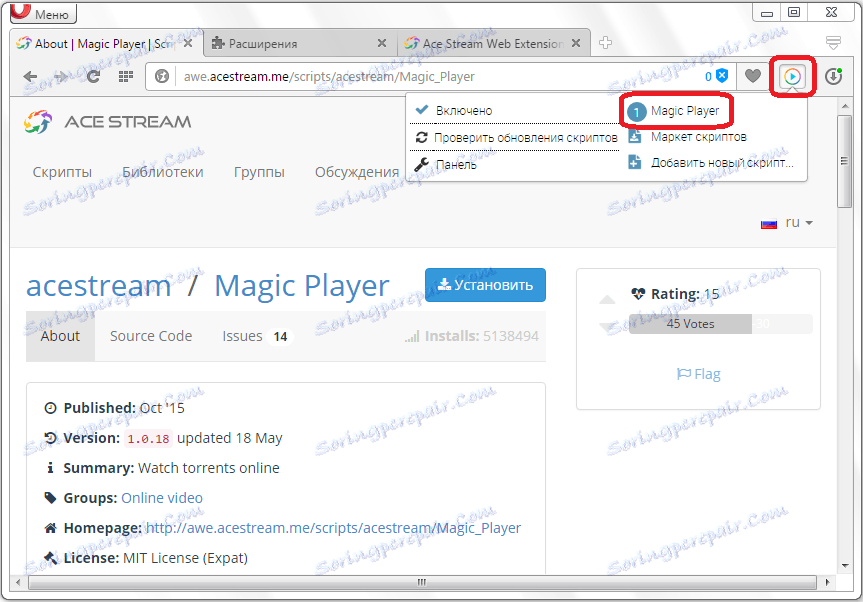Open the Issues 14 tab
Image resolution: width=863 pixels, height=602 pixels.
[x=257, y=336]
